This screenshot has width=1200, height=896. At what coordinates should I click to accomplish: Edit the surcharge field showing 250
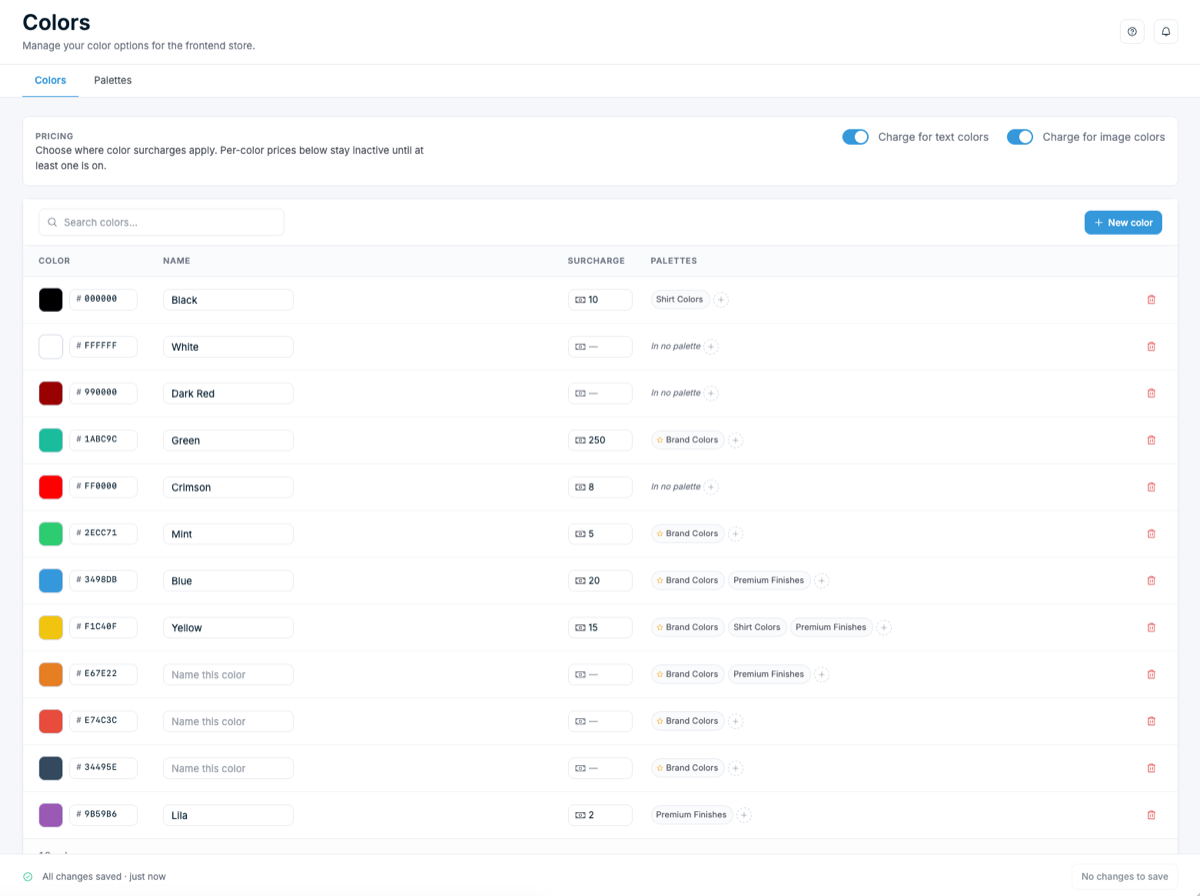pyautogui.click(x=600, y=440)
